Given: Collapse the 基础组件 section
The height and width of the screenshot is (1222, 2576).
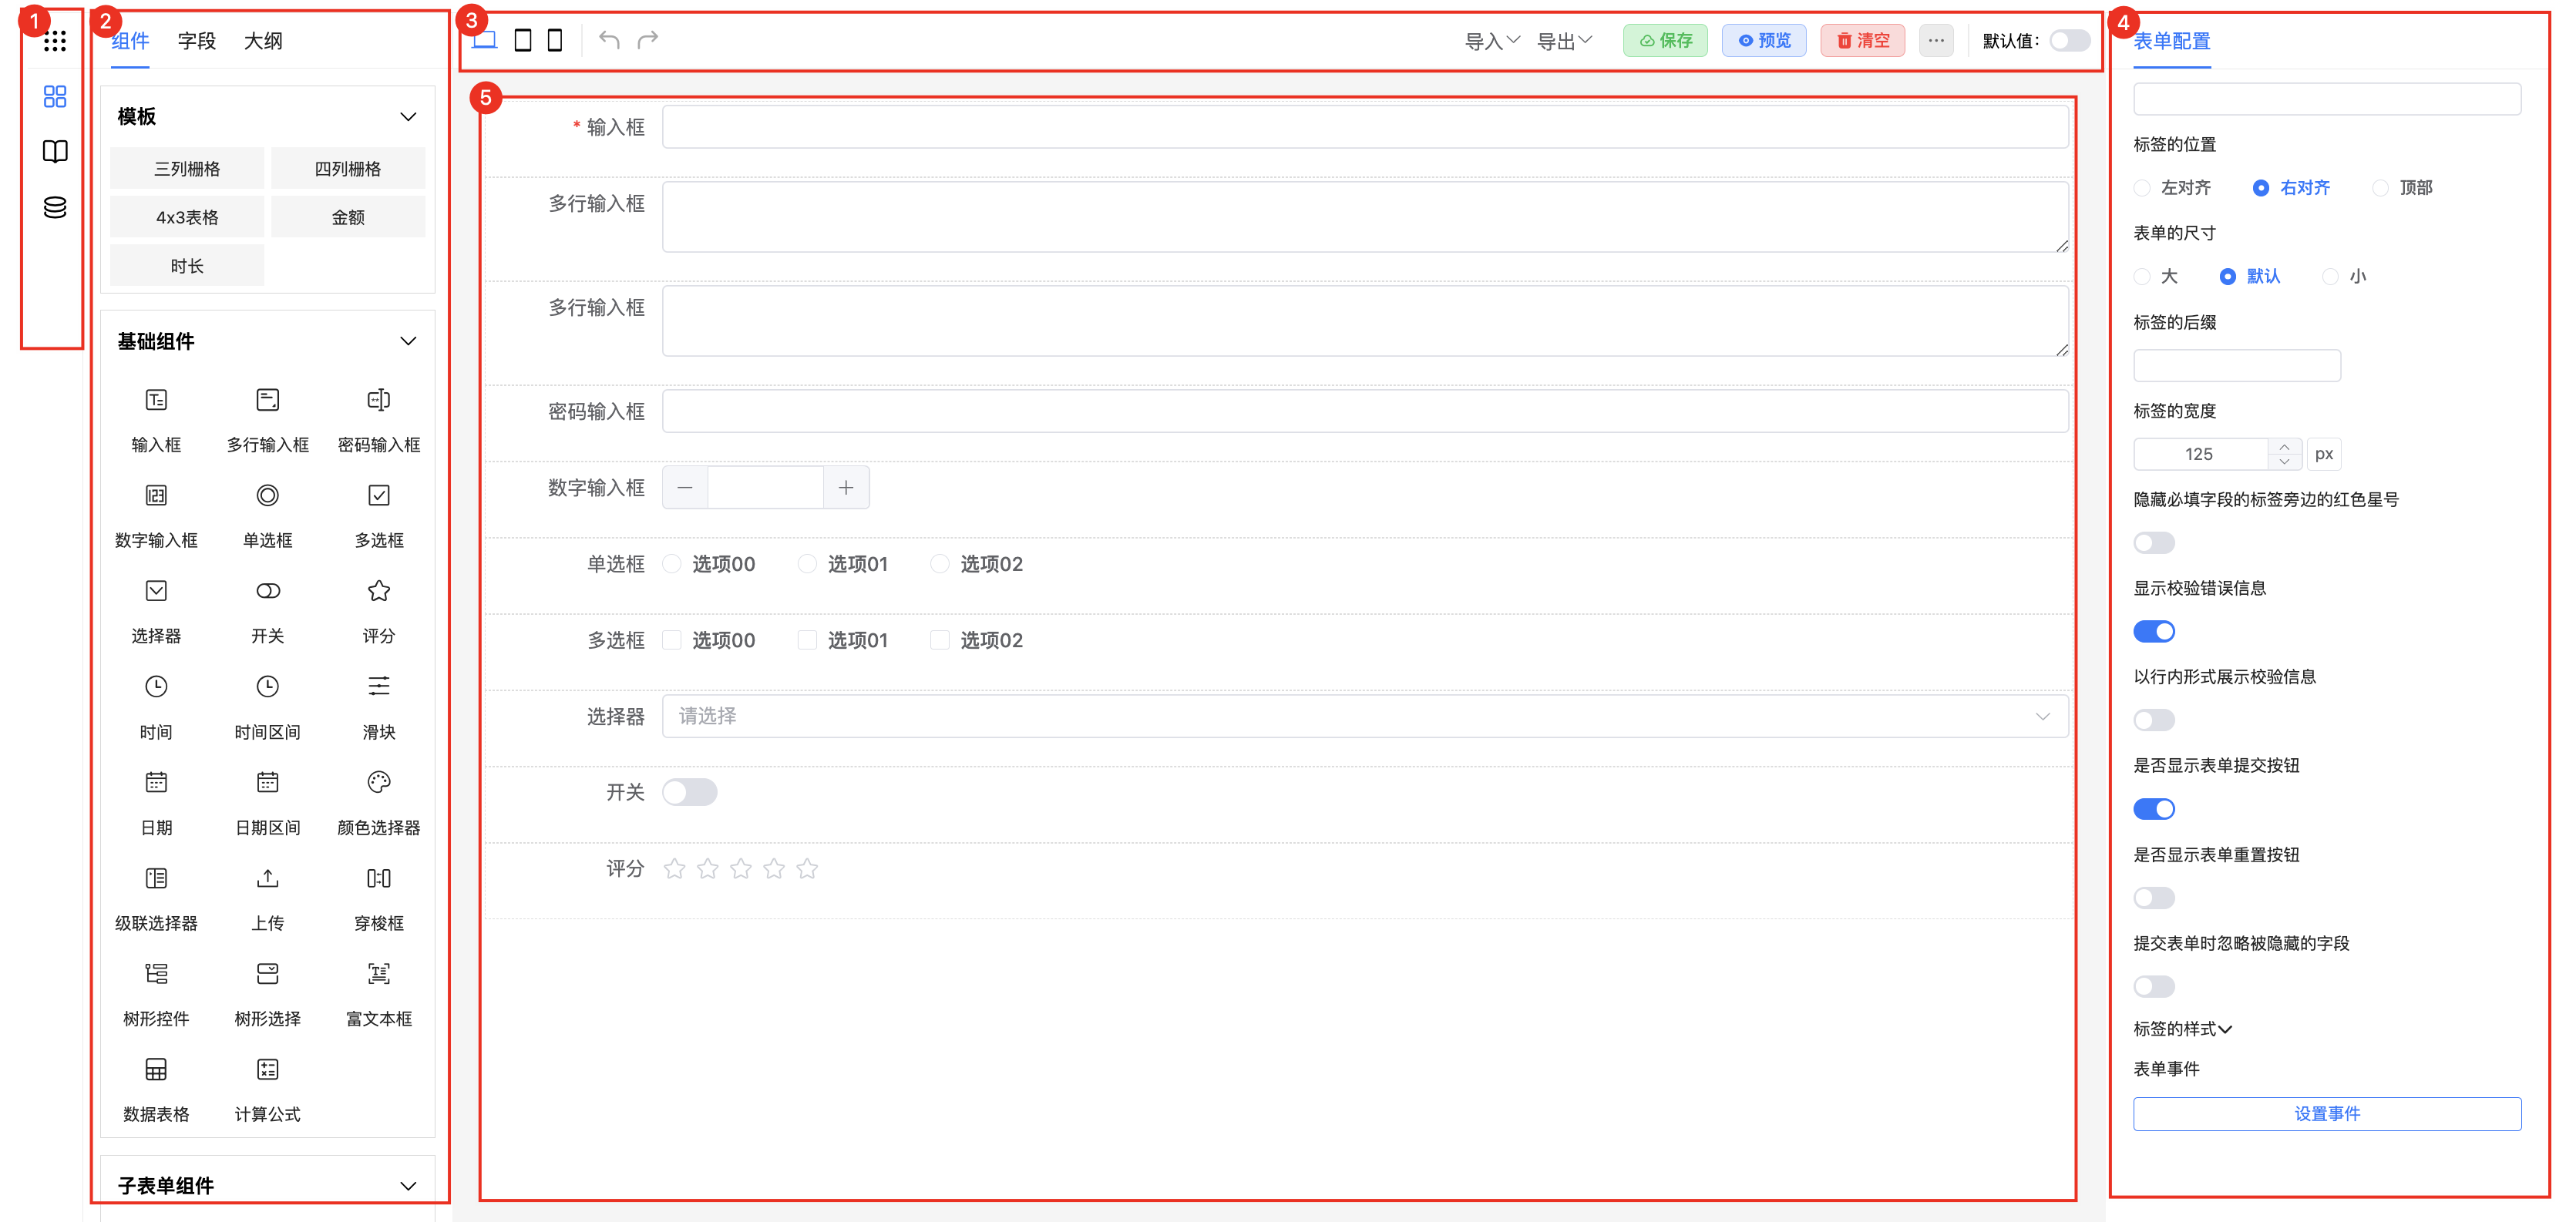Looking at the screenshot, I should 408,341.
